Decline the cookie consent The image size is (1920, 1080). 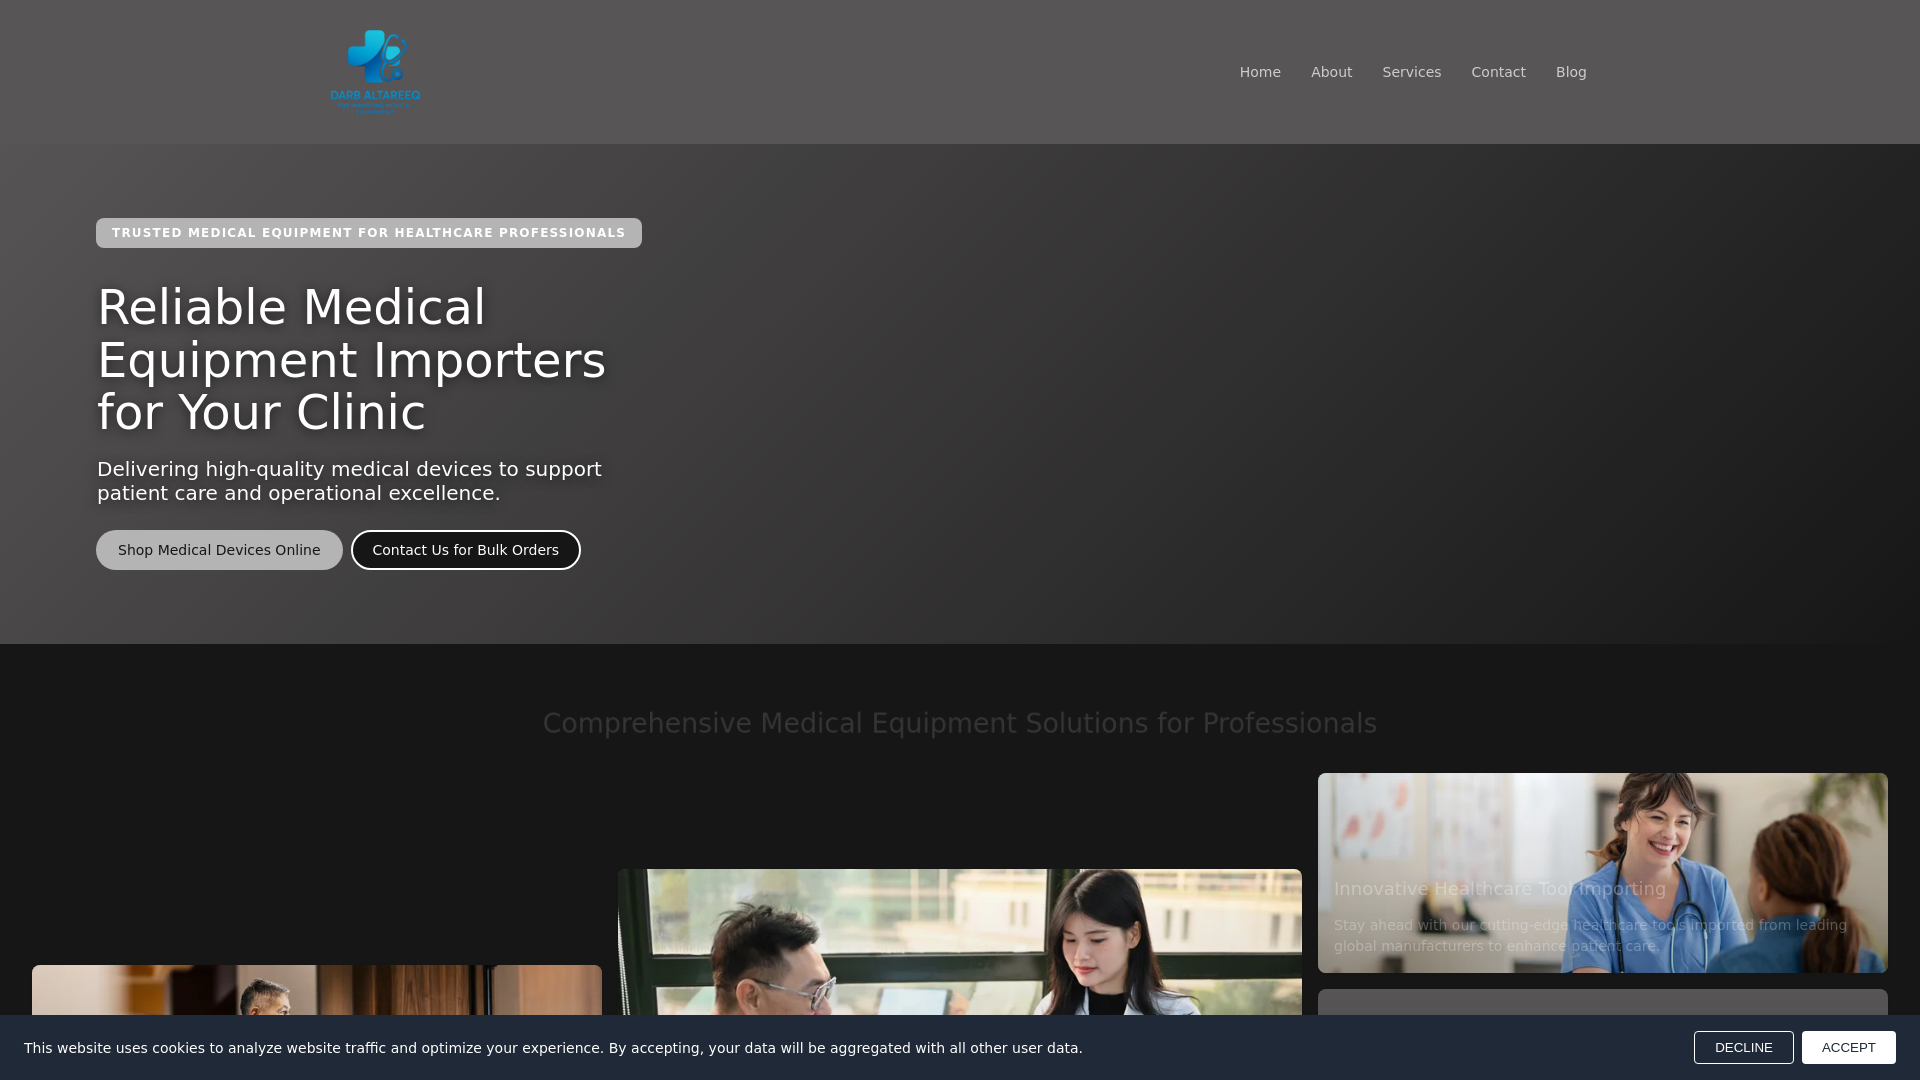click(1742, 1047)
